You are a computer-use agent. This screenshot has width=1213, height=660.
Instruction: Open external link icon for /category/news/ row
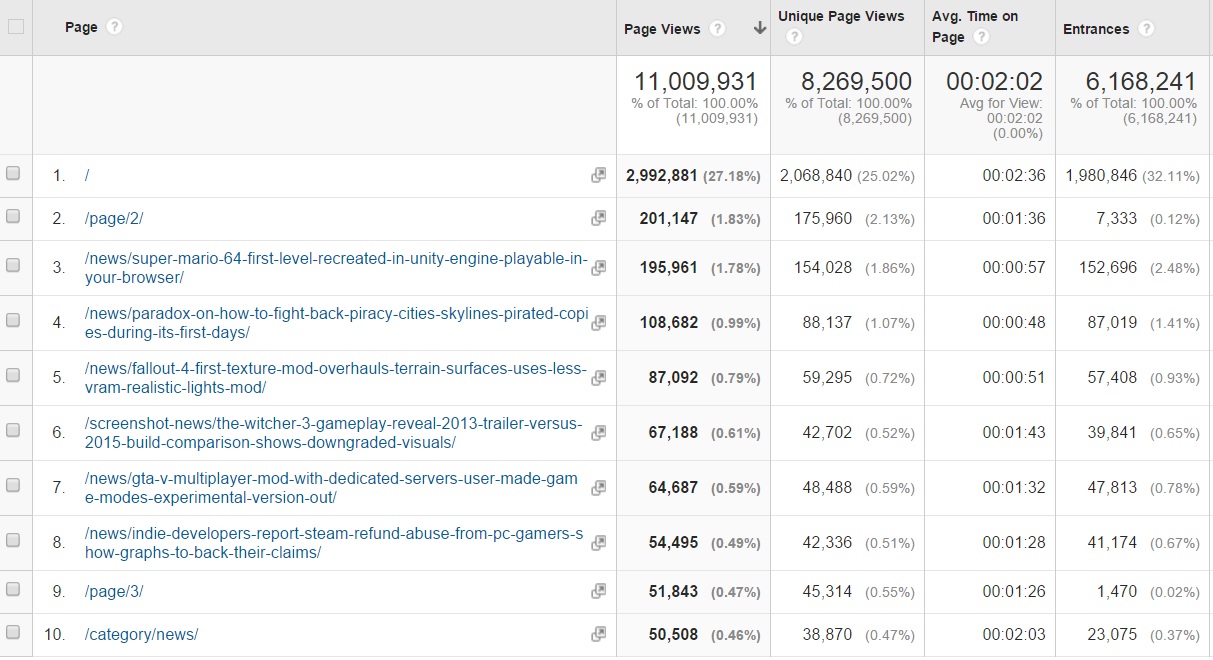pos(598,634)
